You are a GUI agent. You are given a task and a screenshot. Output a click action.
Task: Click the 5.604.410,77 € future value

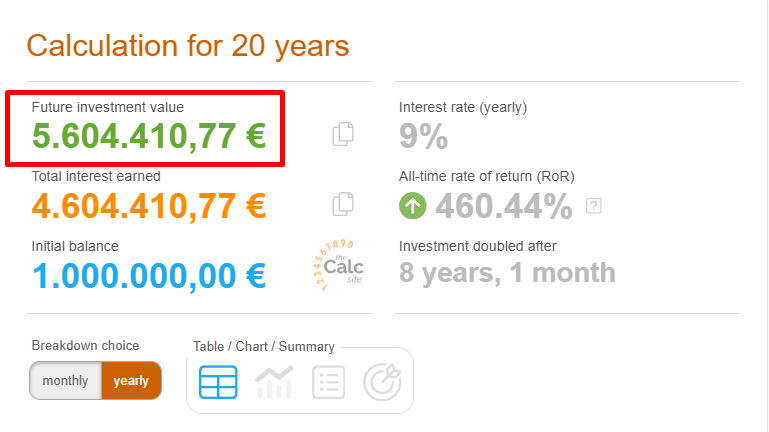coord(149,136)
